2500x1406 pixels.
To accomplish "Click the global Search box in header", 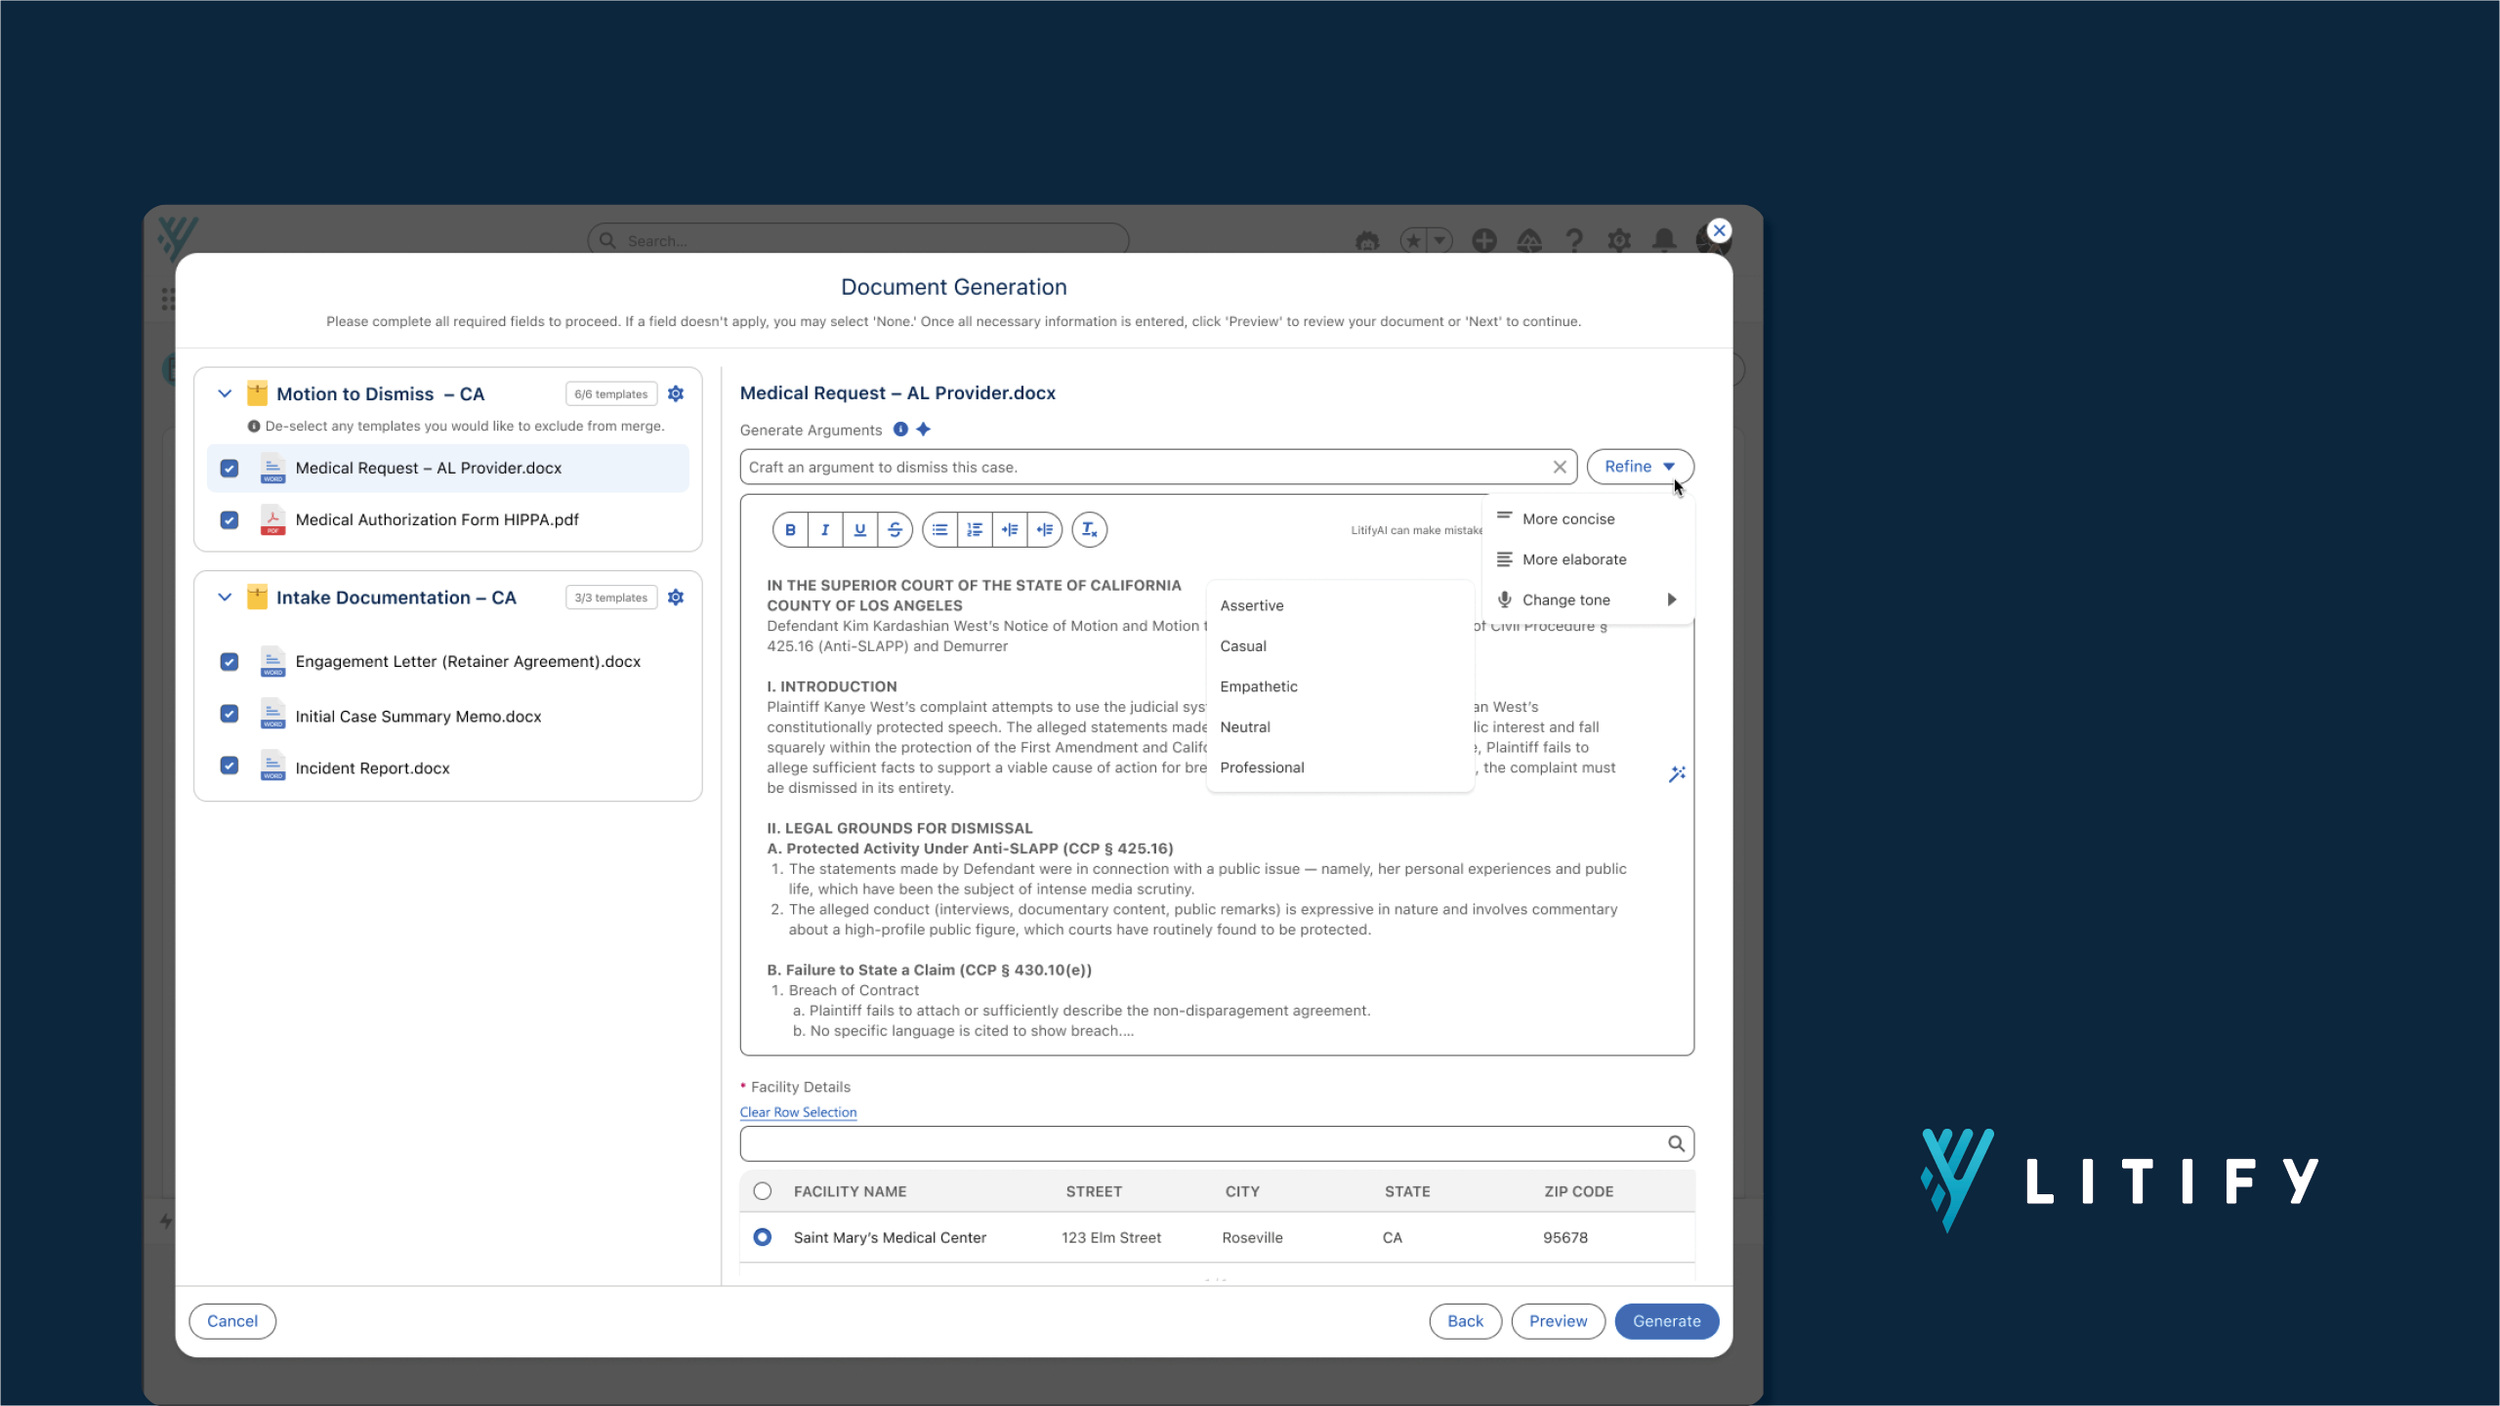I will tap(858, 241).
